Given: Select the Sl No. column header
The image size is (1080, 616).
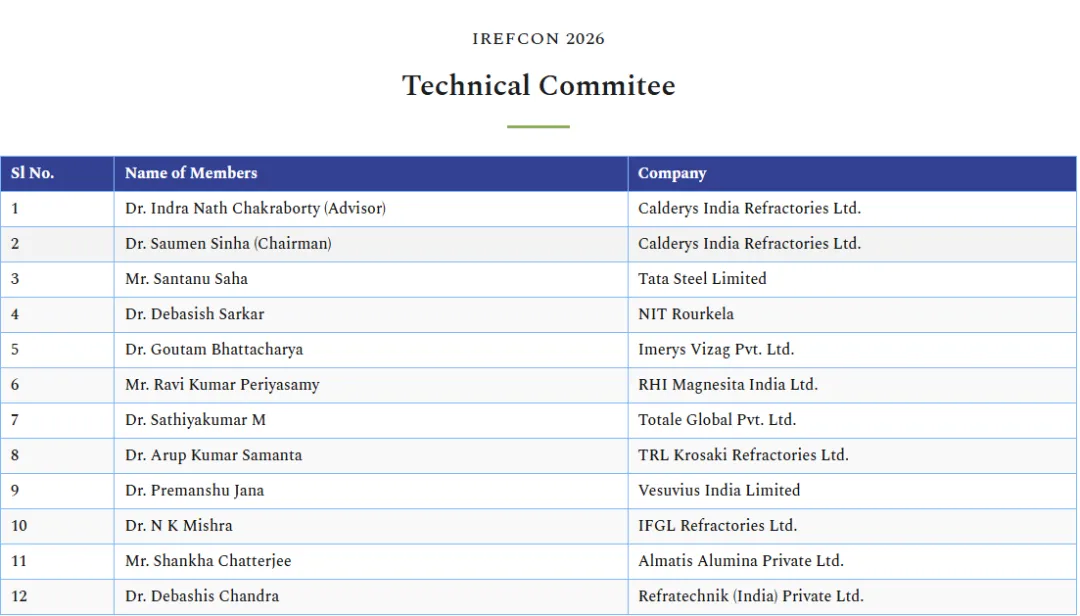Looking at the screenshot, I should pos(33,173).
